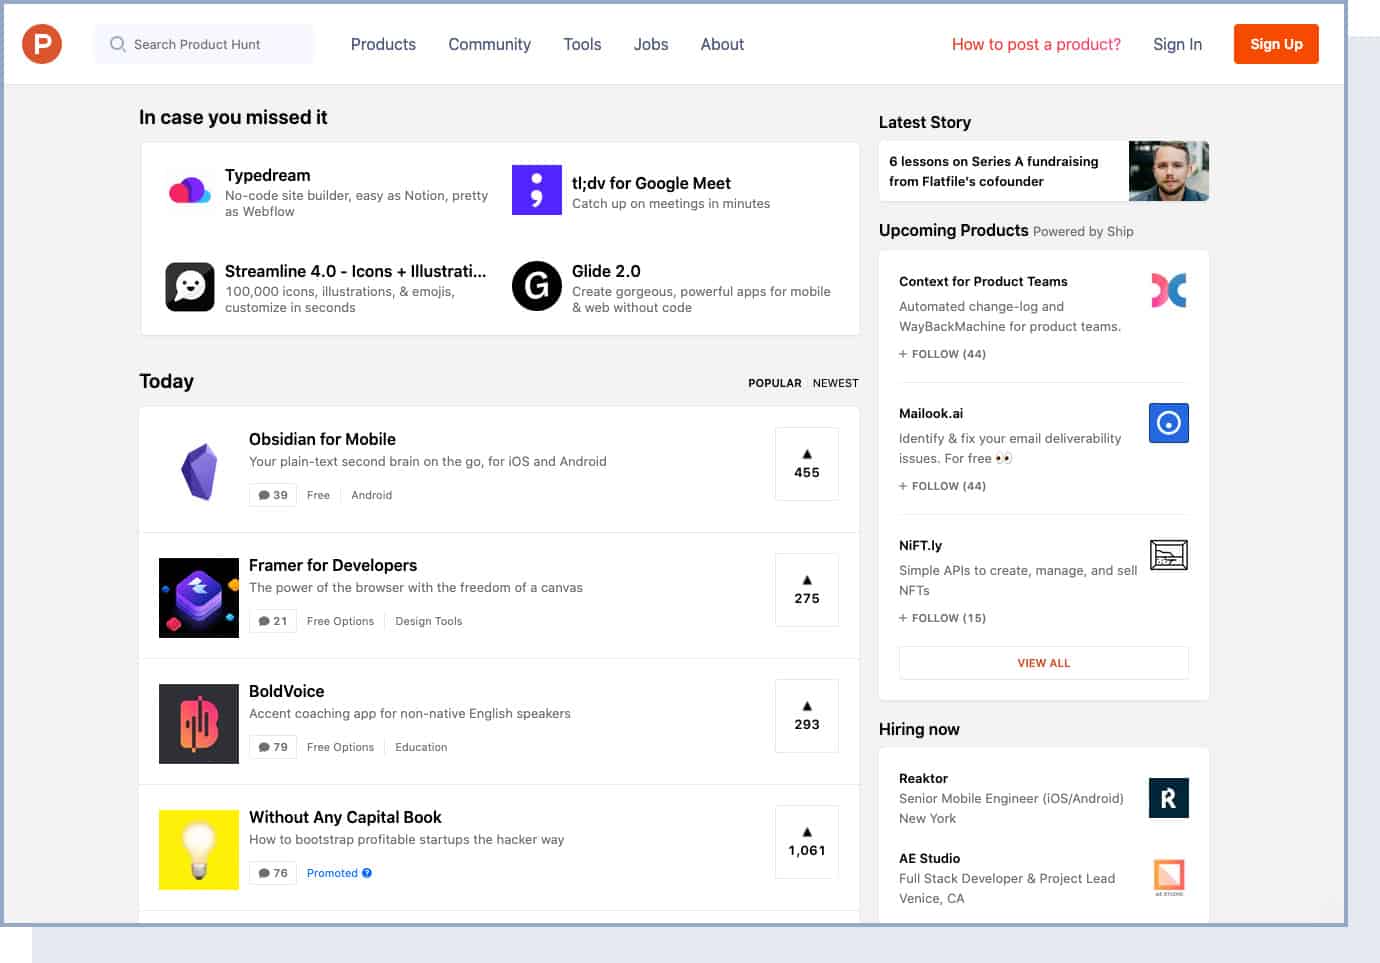The image size is (1380, 963).
Task: Follow Context for Product Teams (44)
Action: (x=942, y=354)
